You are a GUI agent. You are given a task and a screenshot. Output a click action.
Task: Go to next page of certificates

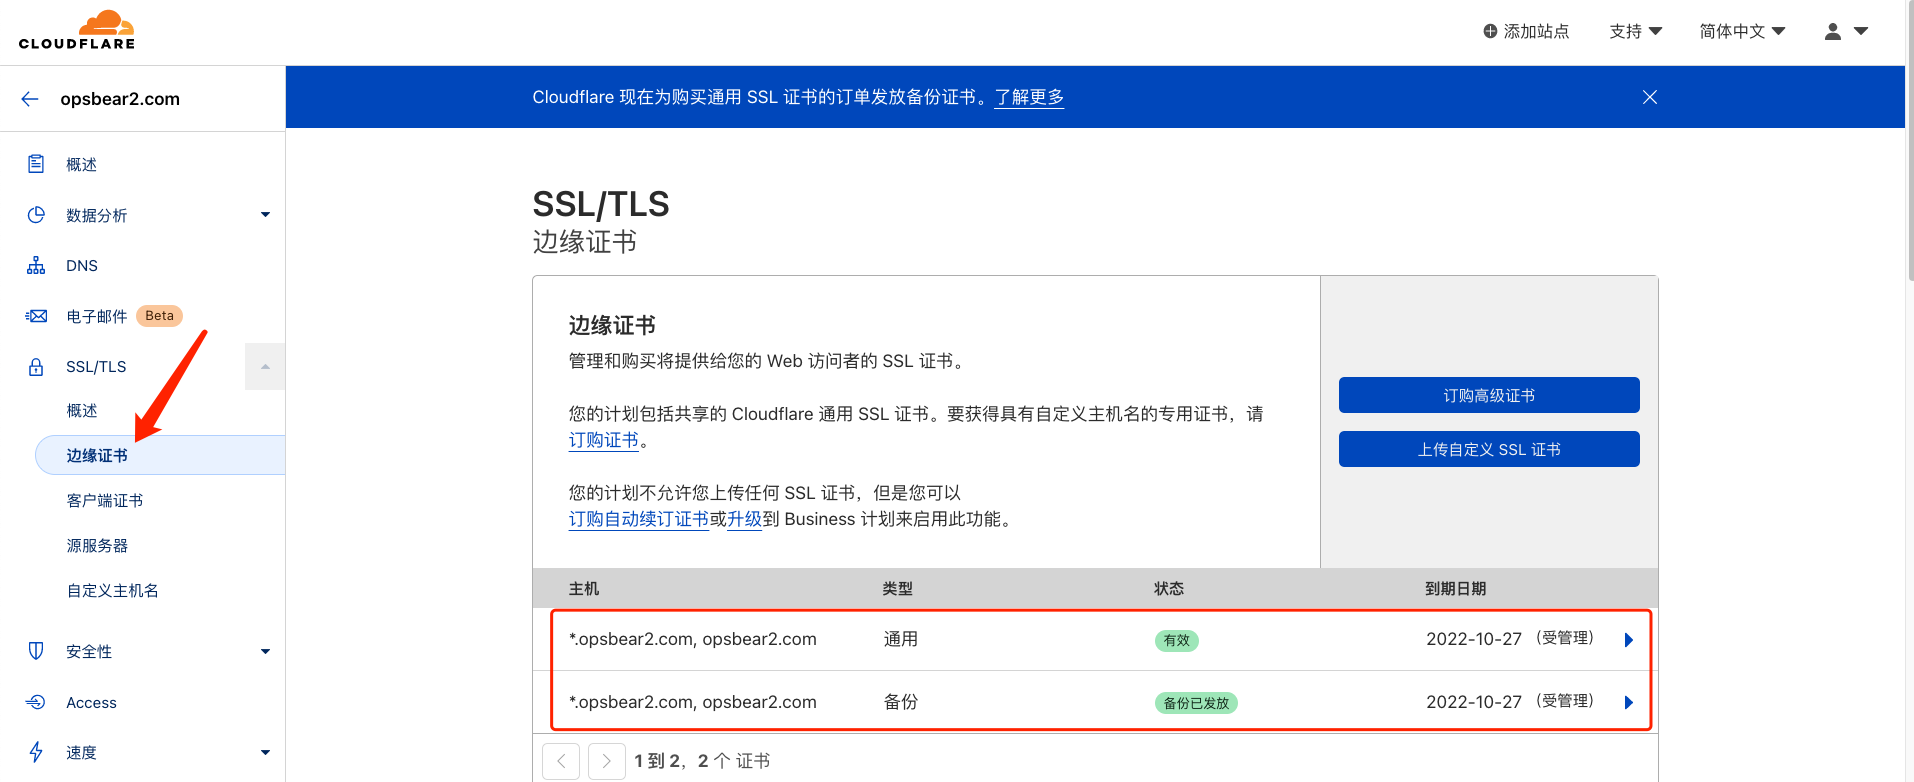point(607,761)
